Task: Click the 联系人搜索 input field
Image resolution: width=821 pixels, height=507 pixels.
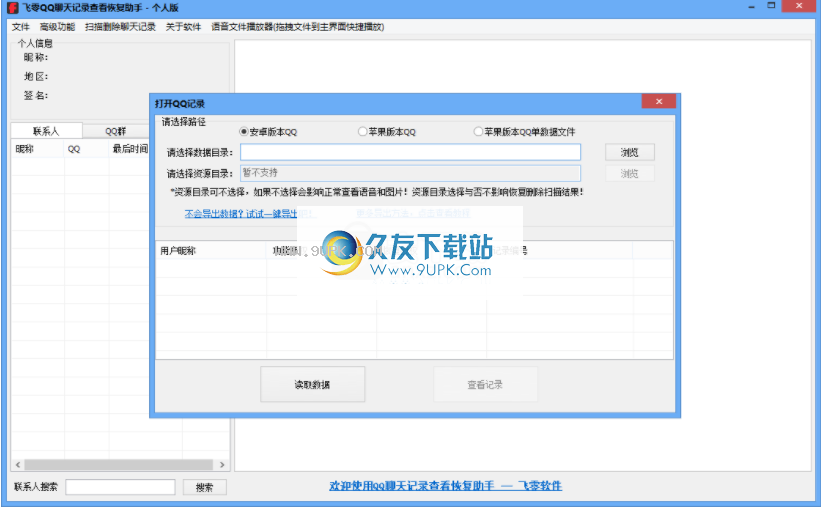Action: tap(120, 487)
